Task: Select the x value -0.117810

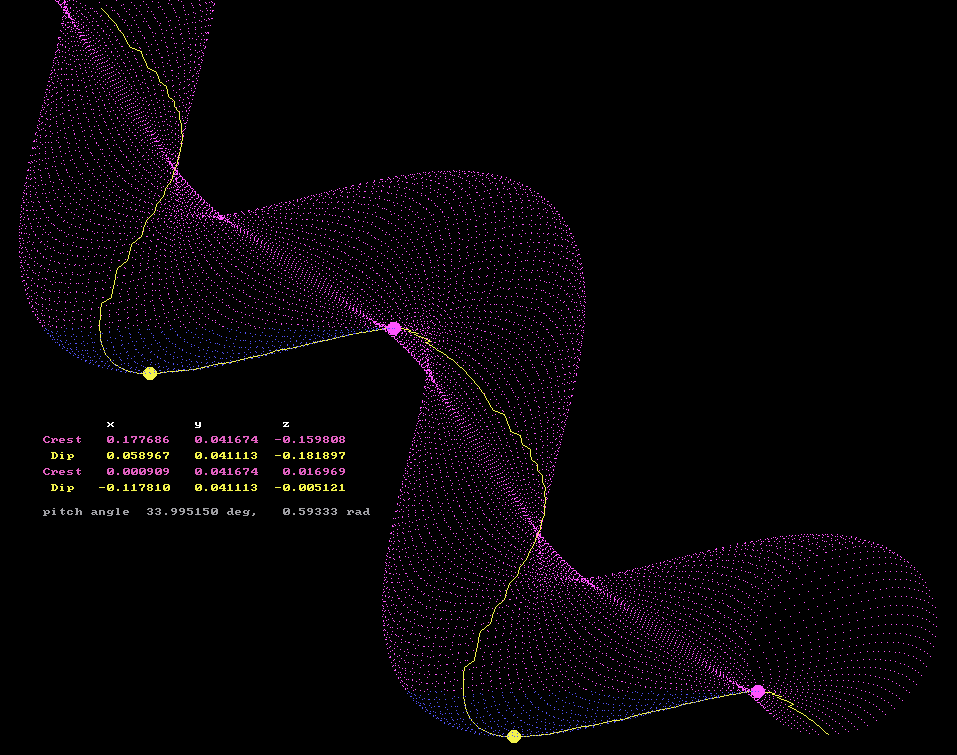Action: [134, 488]
